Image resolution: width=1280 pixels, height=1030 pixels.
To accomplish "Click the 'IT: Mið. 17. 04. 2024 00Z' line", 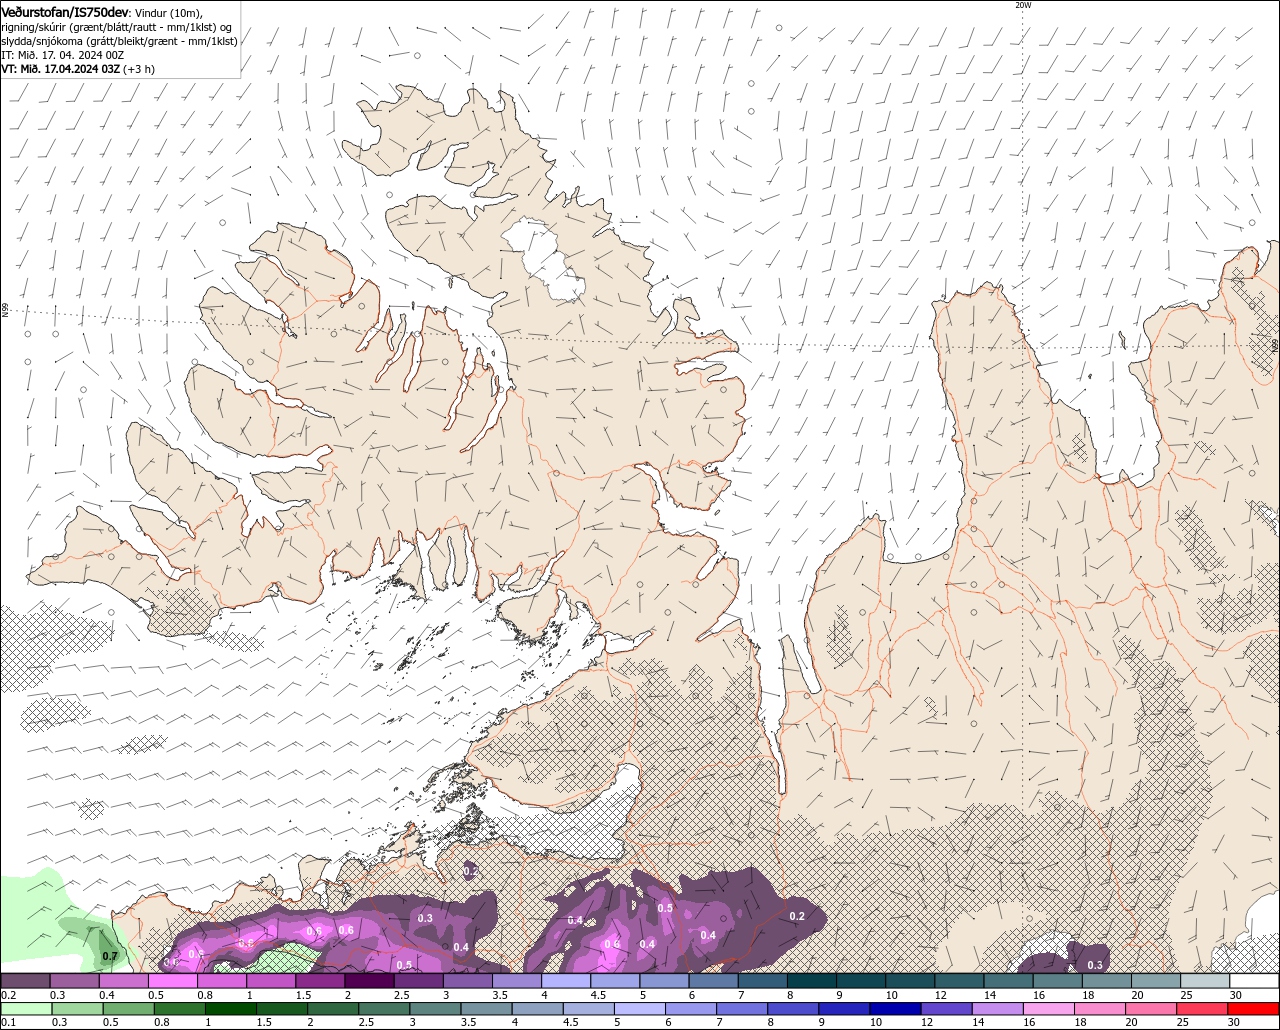I will tap(62, 54).
